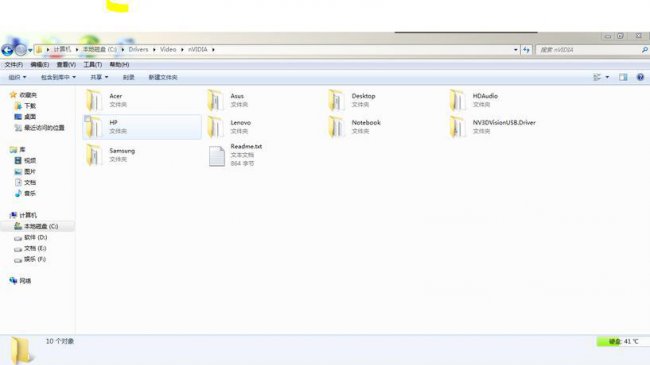
Task: Open the Acer folder icon
Action: tap(94, 100)
